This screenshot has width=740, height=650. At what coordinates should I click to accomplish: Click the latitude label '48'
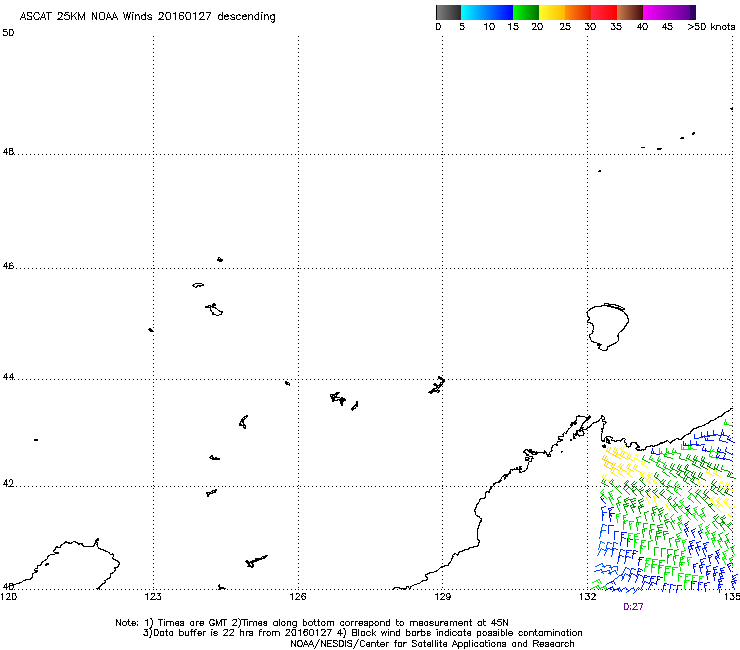tap(8, 152)
